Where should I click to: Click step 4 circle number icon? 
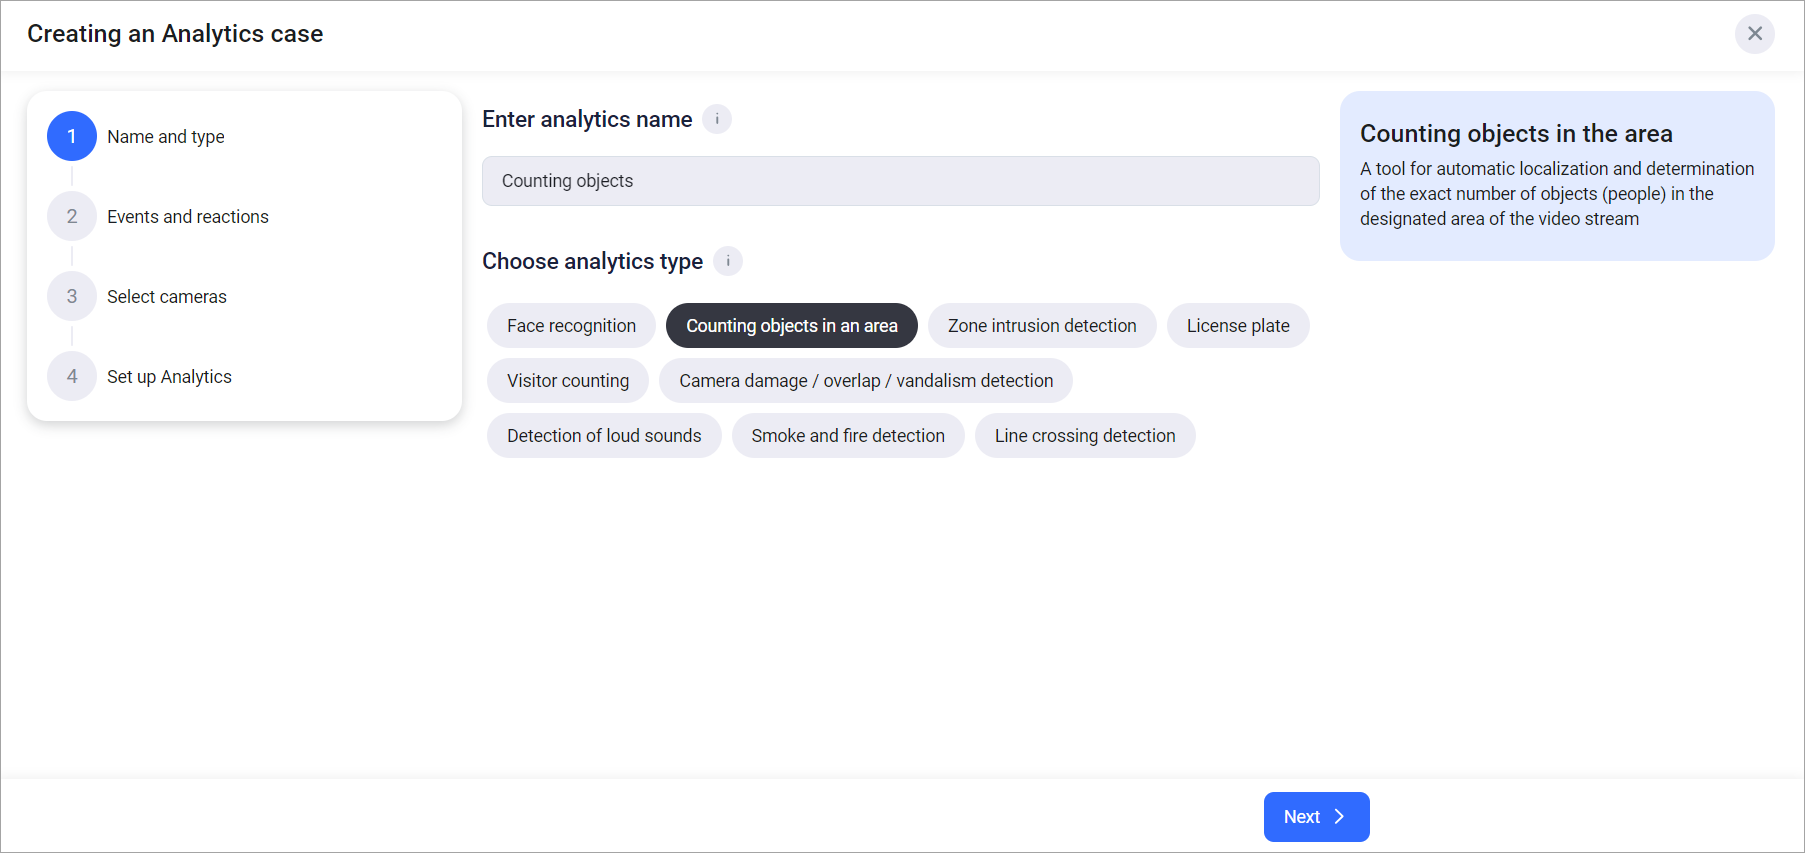click(x=72, y=376)
